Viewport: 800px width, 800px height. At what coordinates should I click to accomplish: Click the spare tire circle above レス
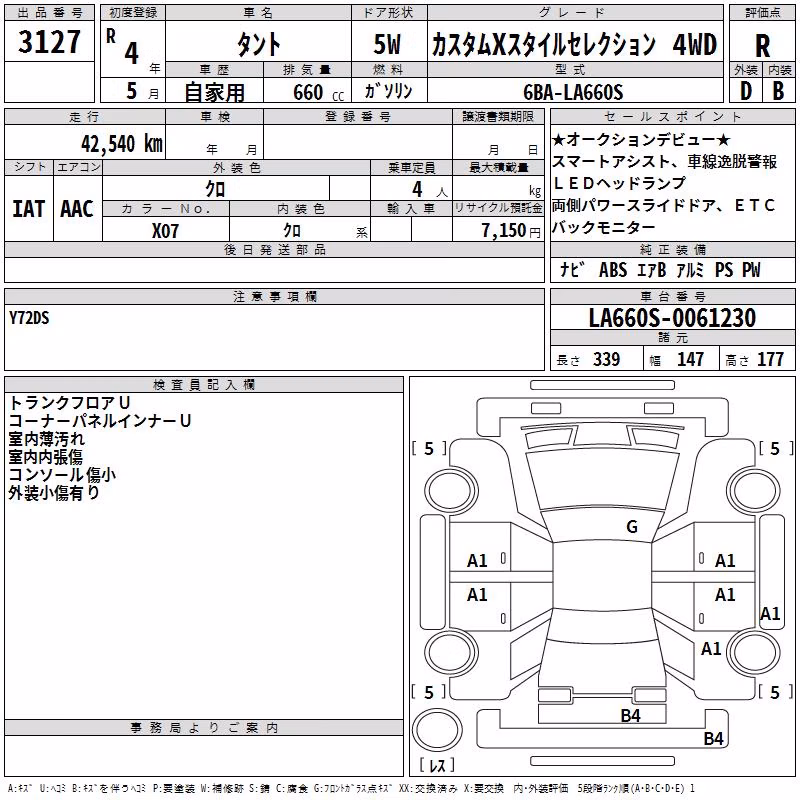pos(437,730)
